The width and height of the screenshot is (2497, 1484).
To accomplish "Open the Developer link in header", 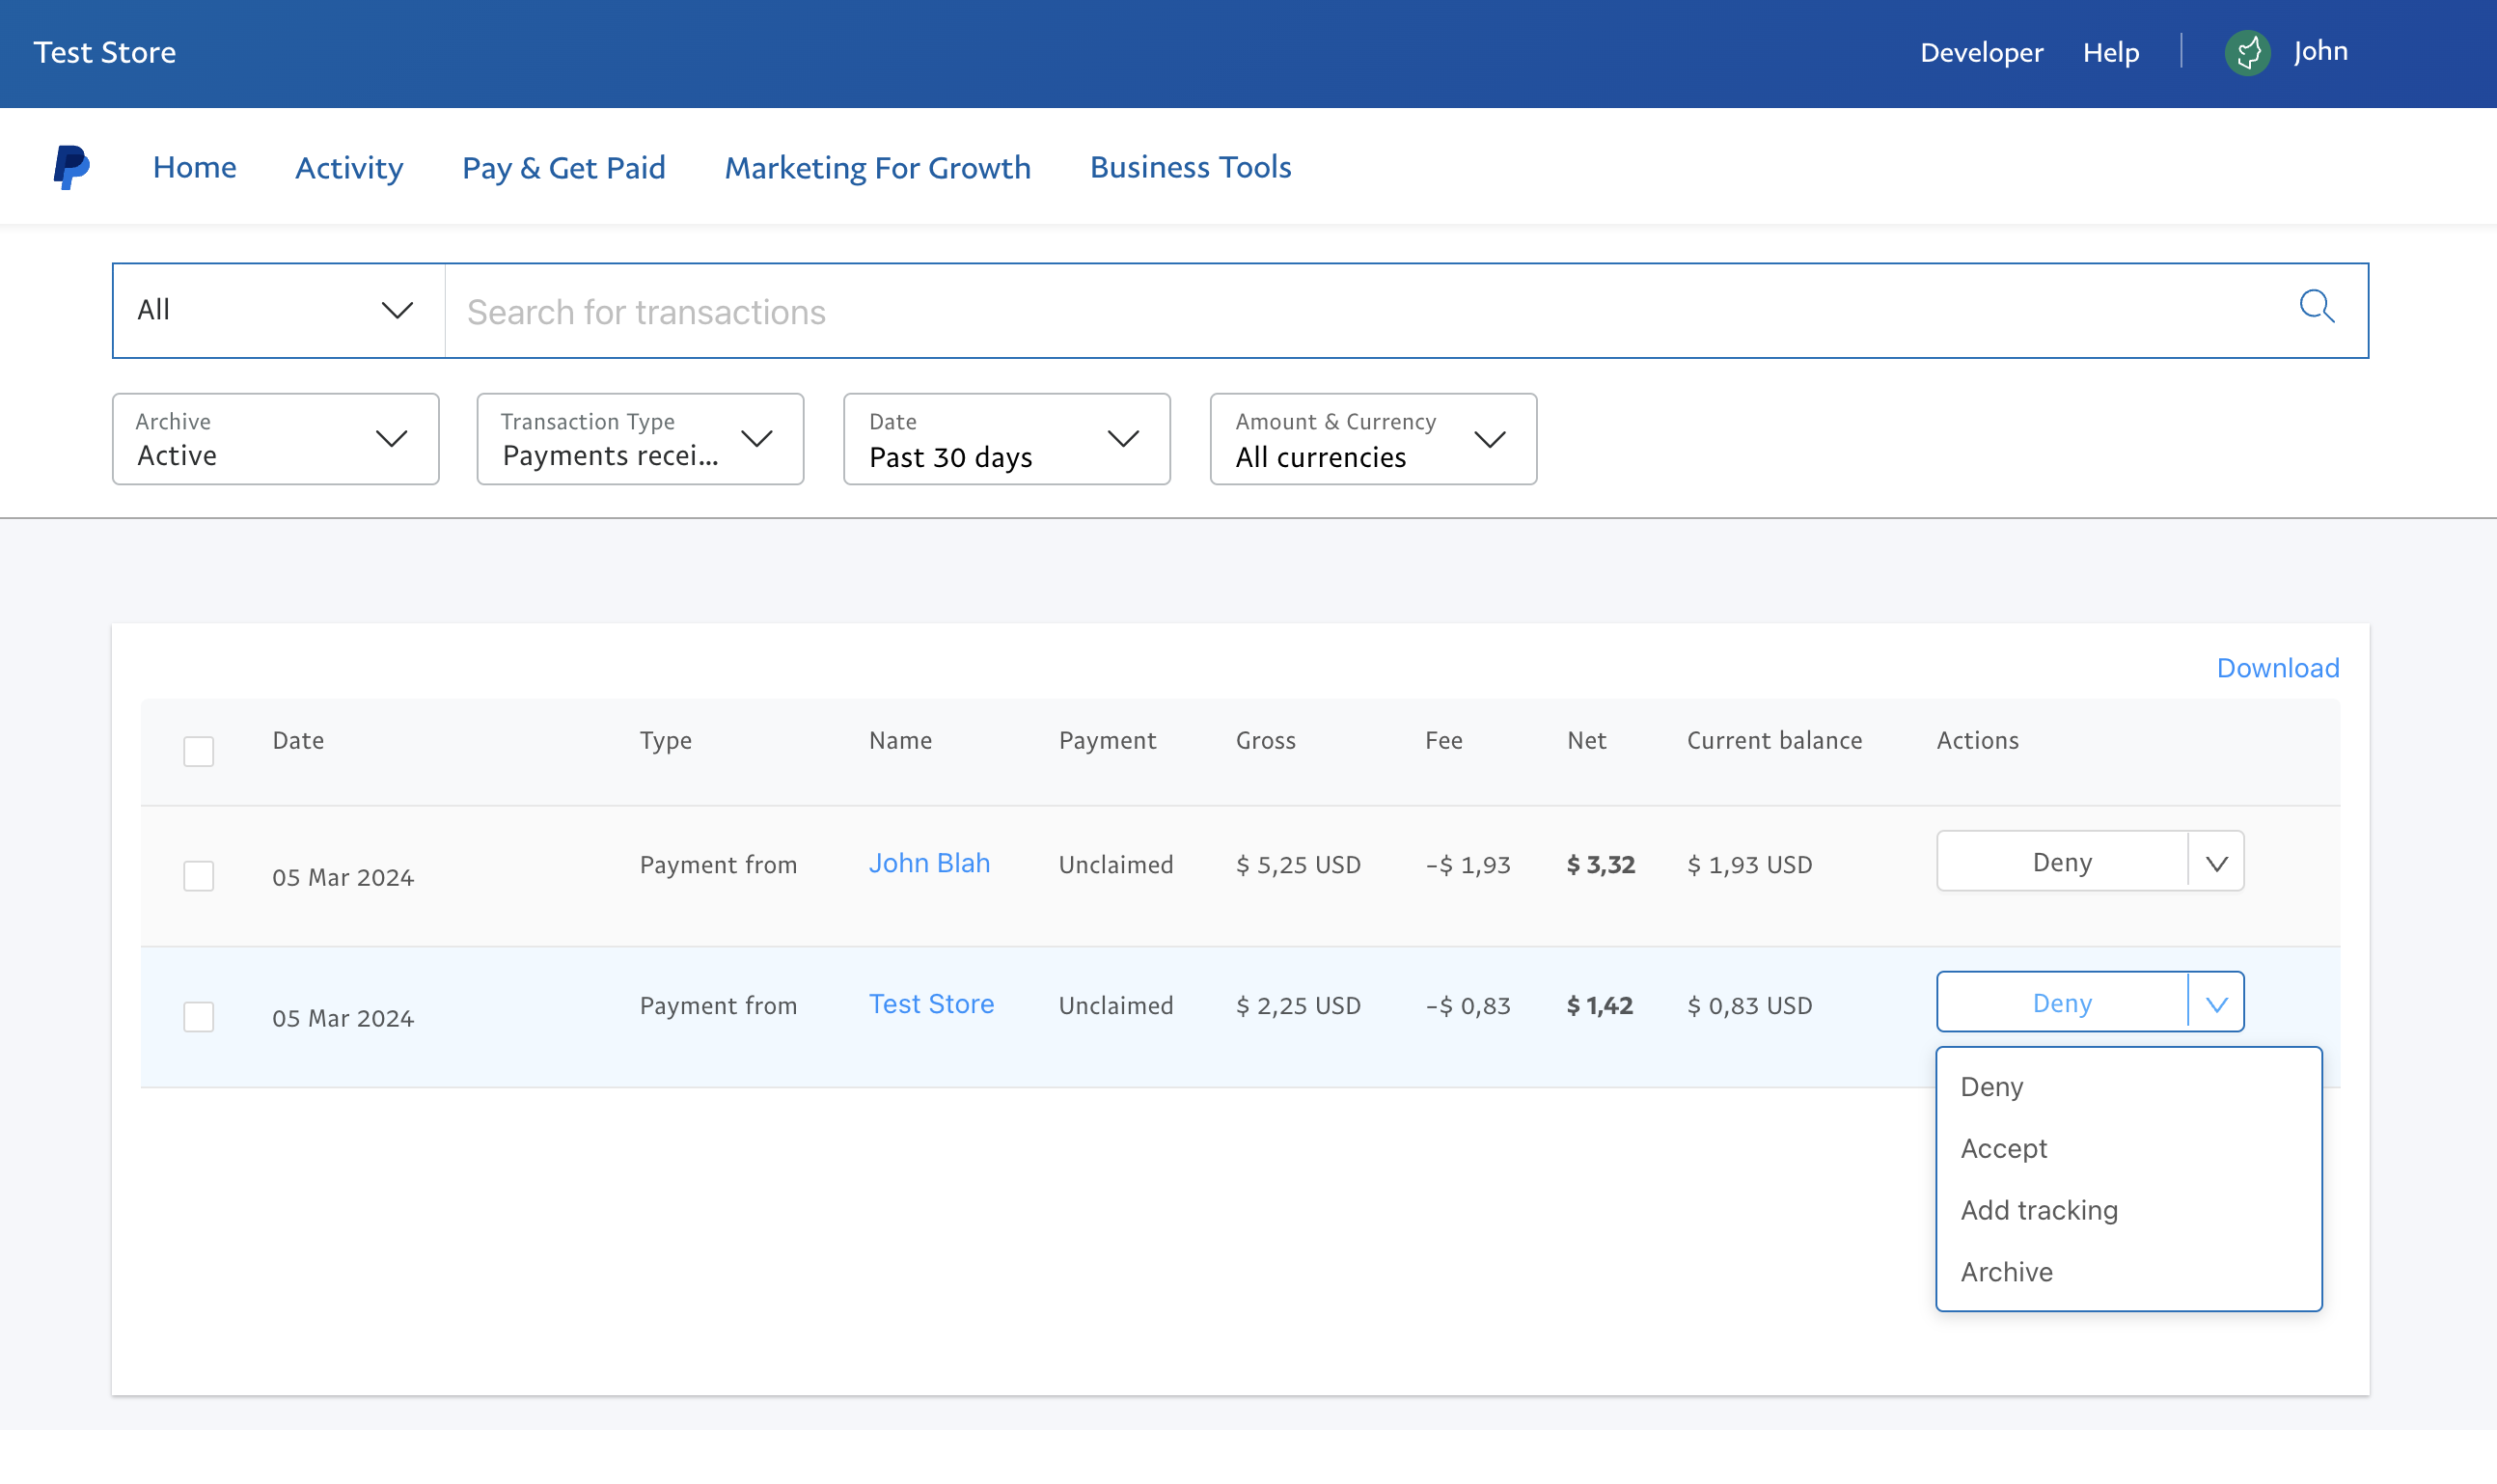I will (1981, 52).
